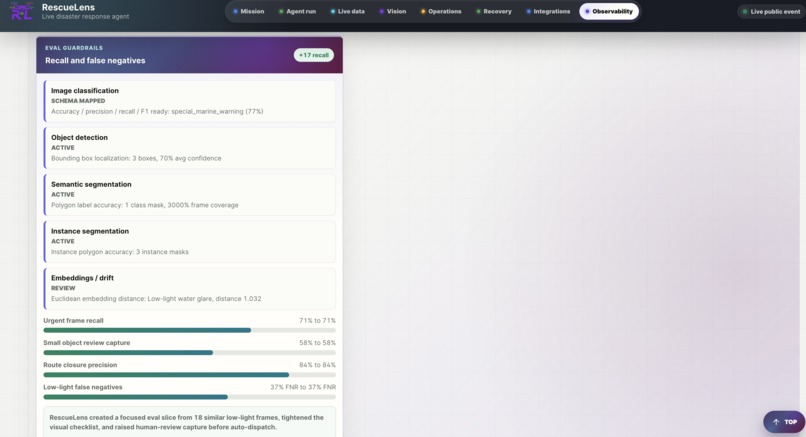Open the Mission tab
This screenshot has height=437, width=806.
pos(248,11)
